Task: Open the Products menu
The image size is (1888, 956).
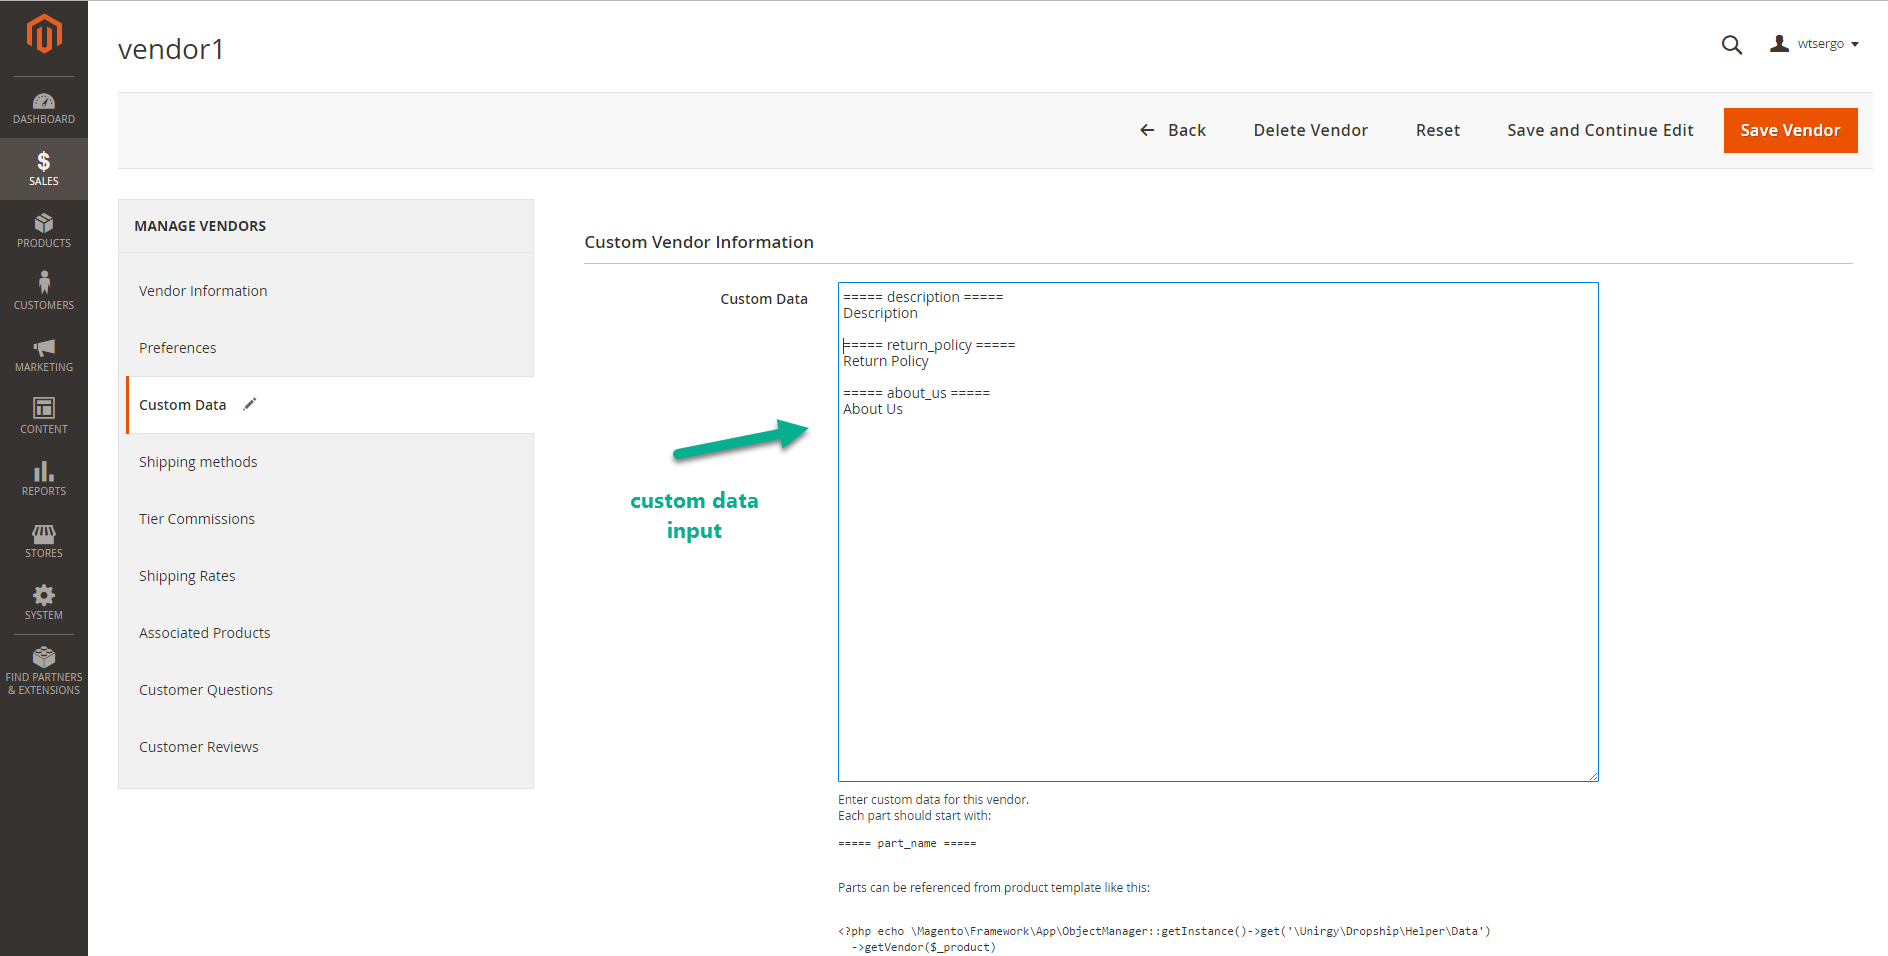Action: click(x=44, y=231)
